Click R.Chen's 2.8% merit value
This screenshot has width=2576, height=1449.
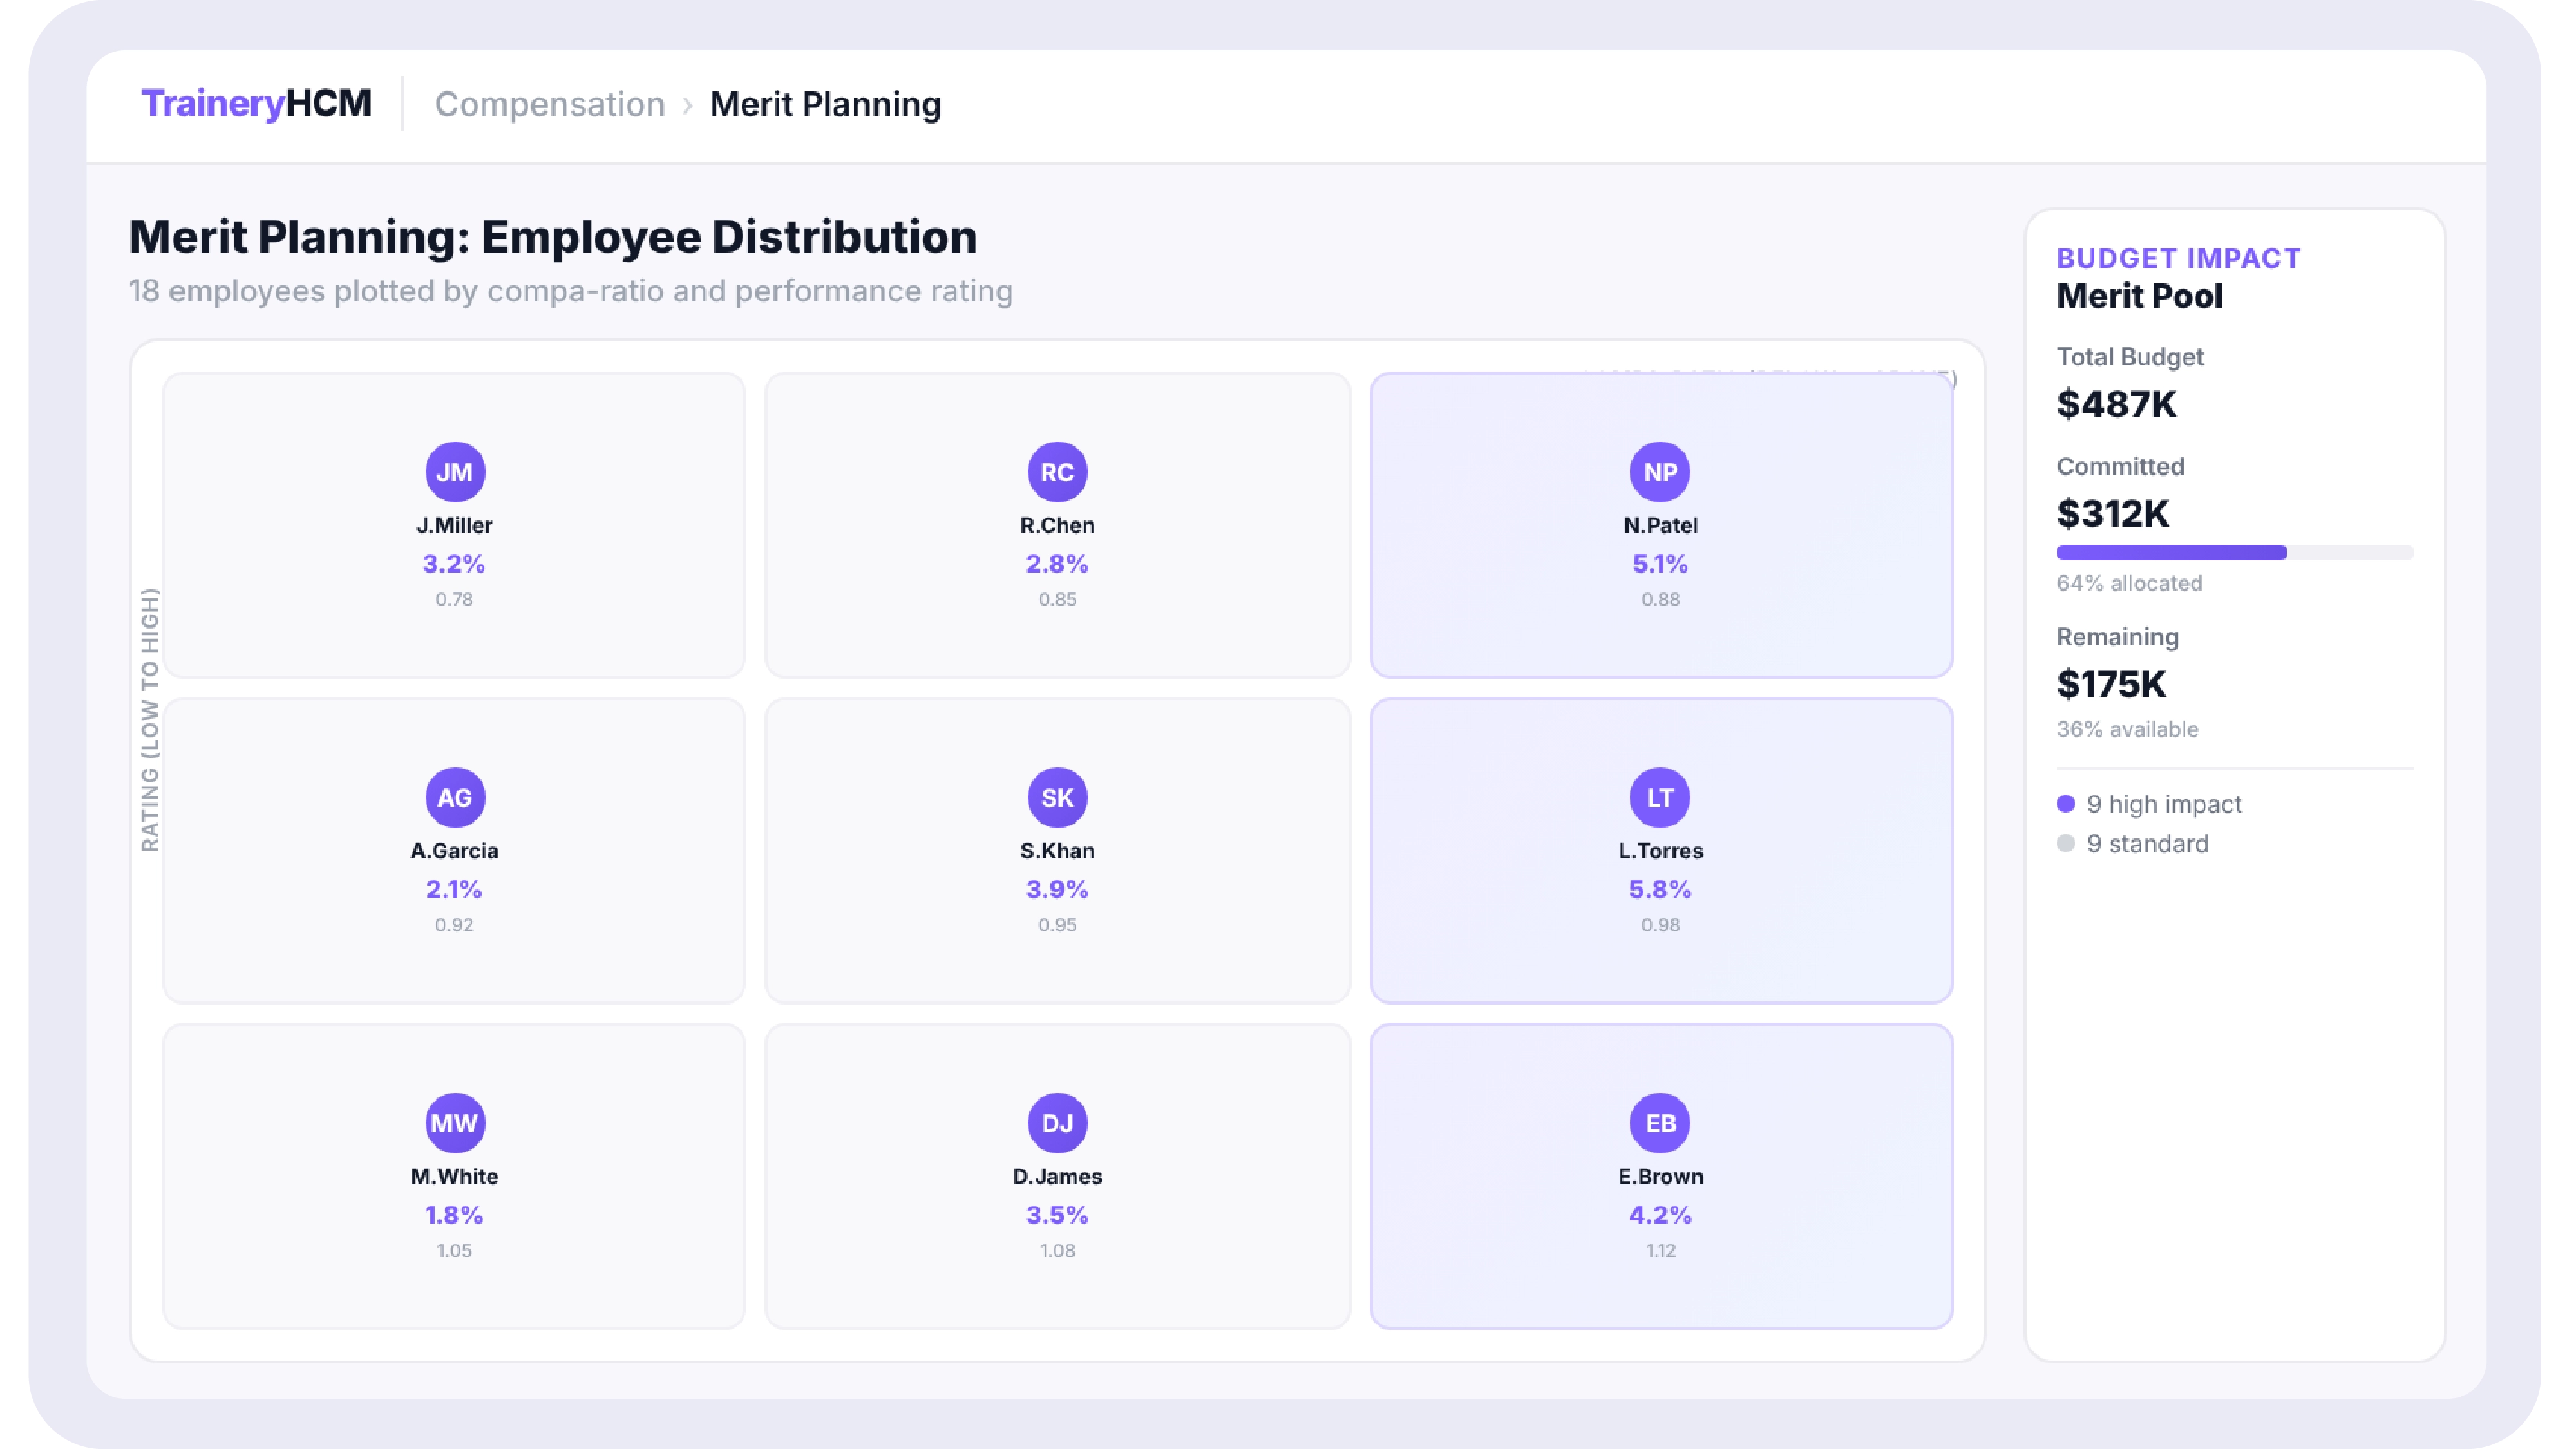coord(1057,564)
